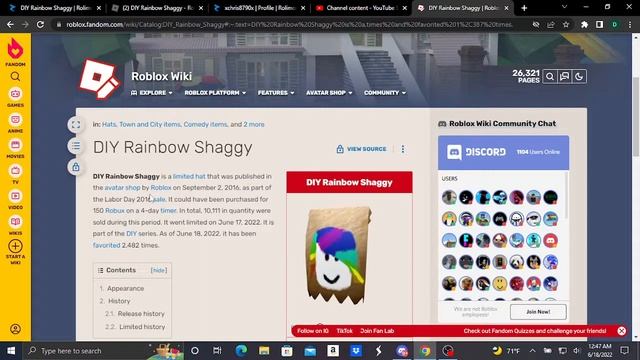Switch to xchris8790x Profile tab
The height and width of the screenshot is (360, 640).
[260, 8]
